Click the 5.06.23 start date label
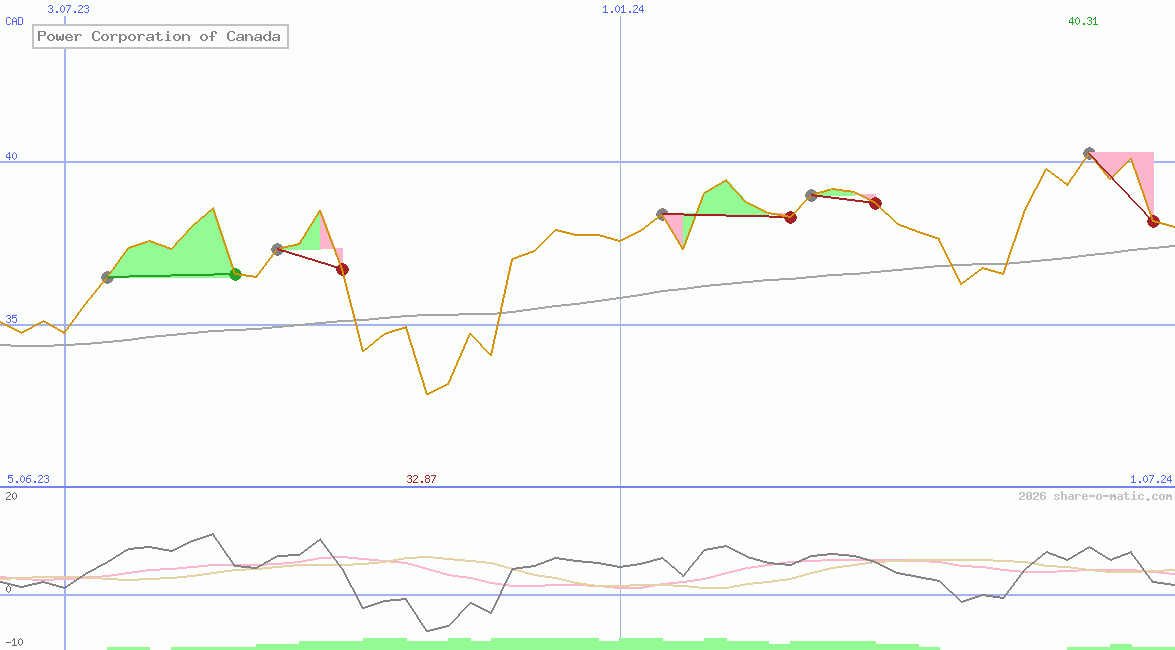This screenshot has width=1175, height=650. (x=28, y=479)
